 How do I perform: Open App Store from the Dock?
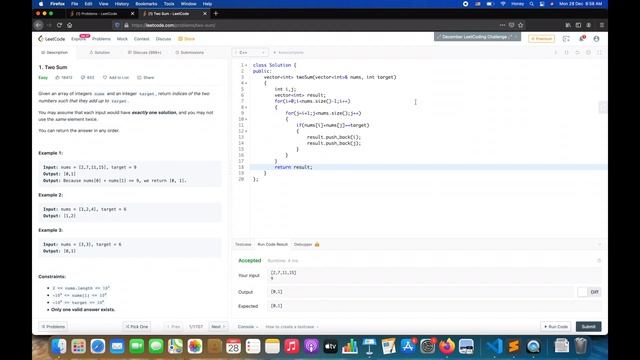(408, 346)
